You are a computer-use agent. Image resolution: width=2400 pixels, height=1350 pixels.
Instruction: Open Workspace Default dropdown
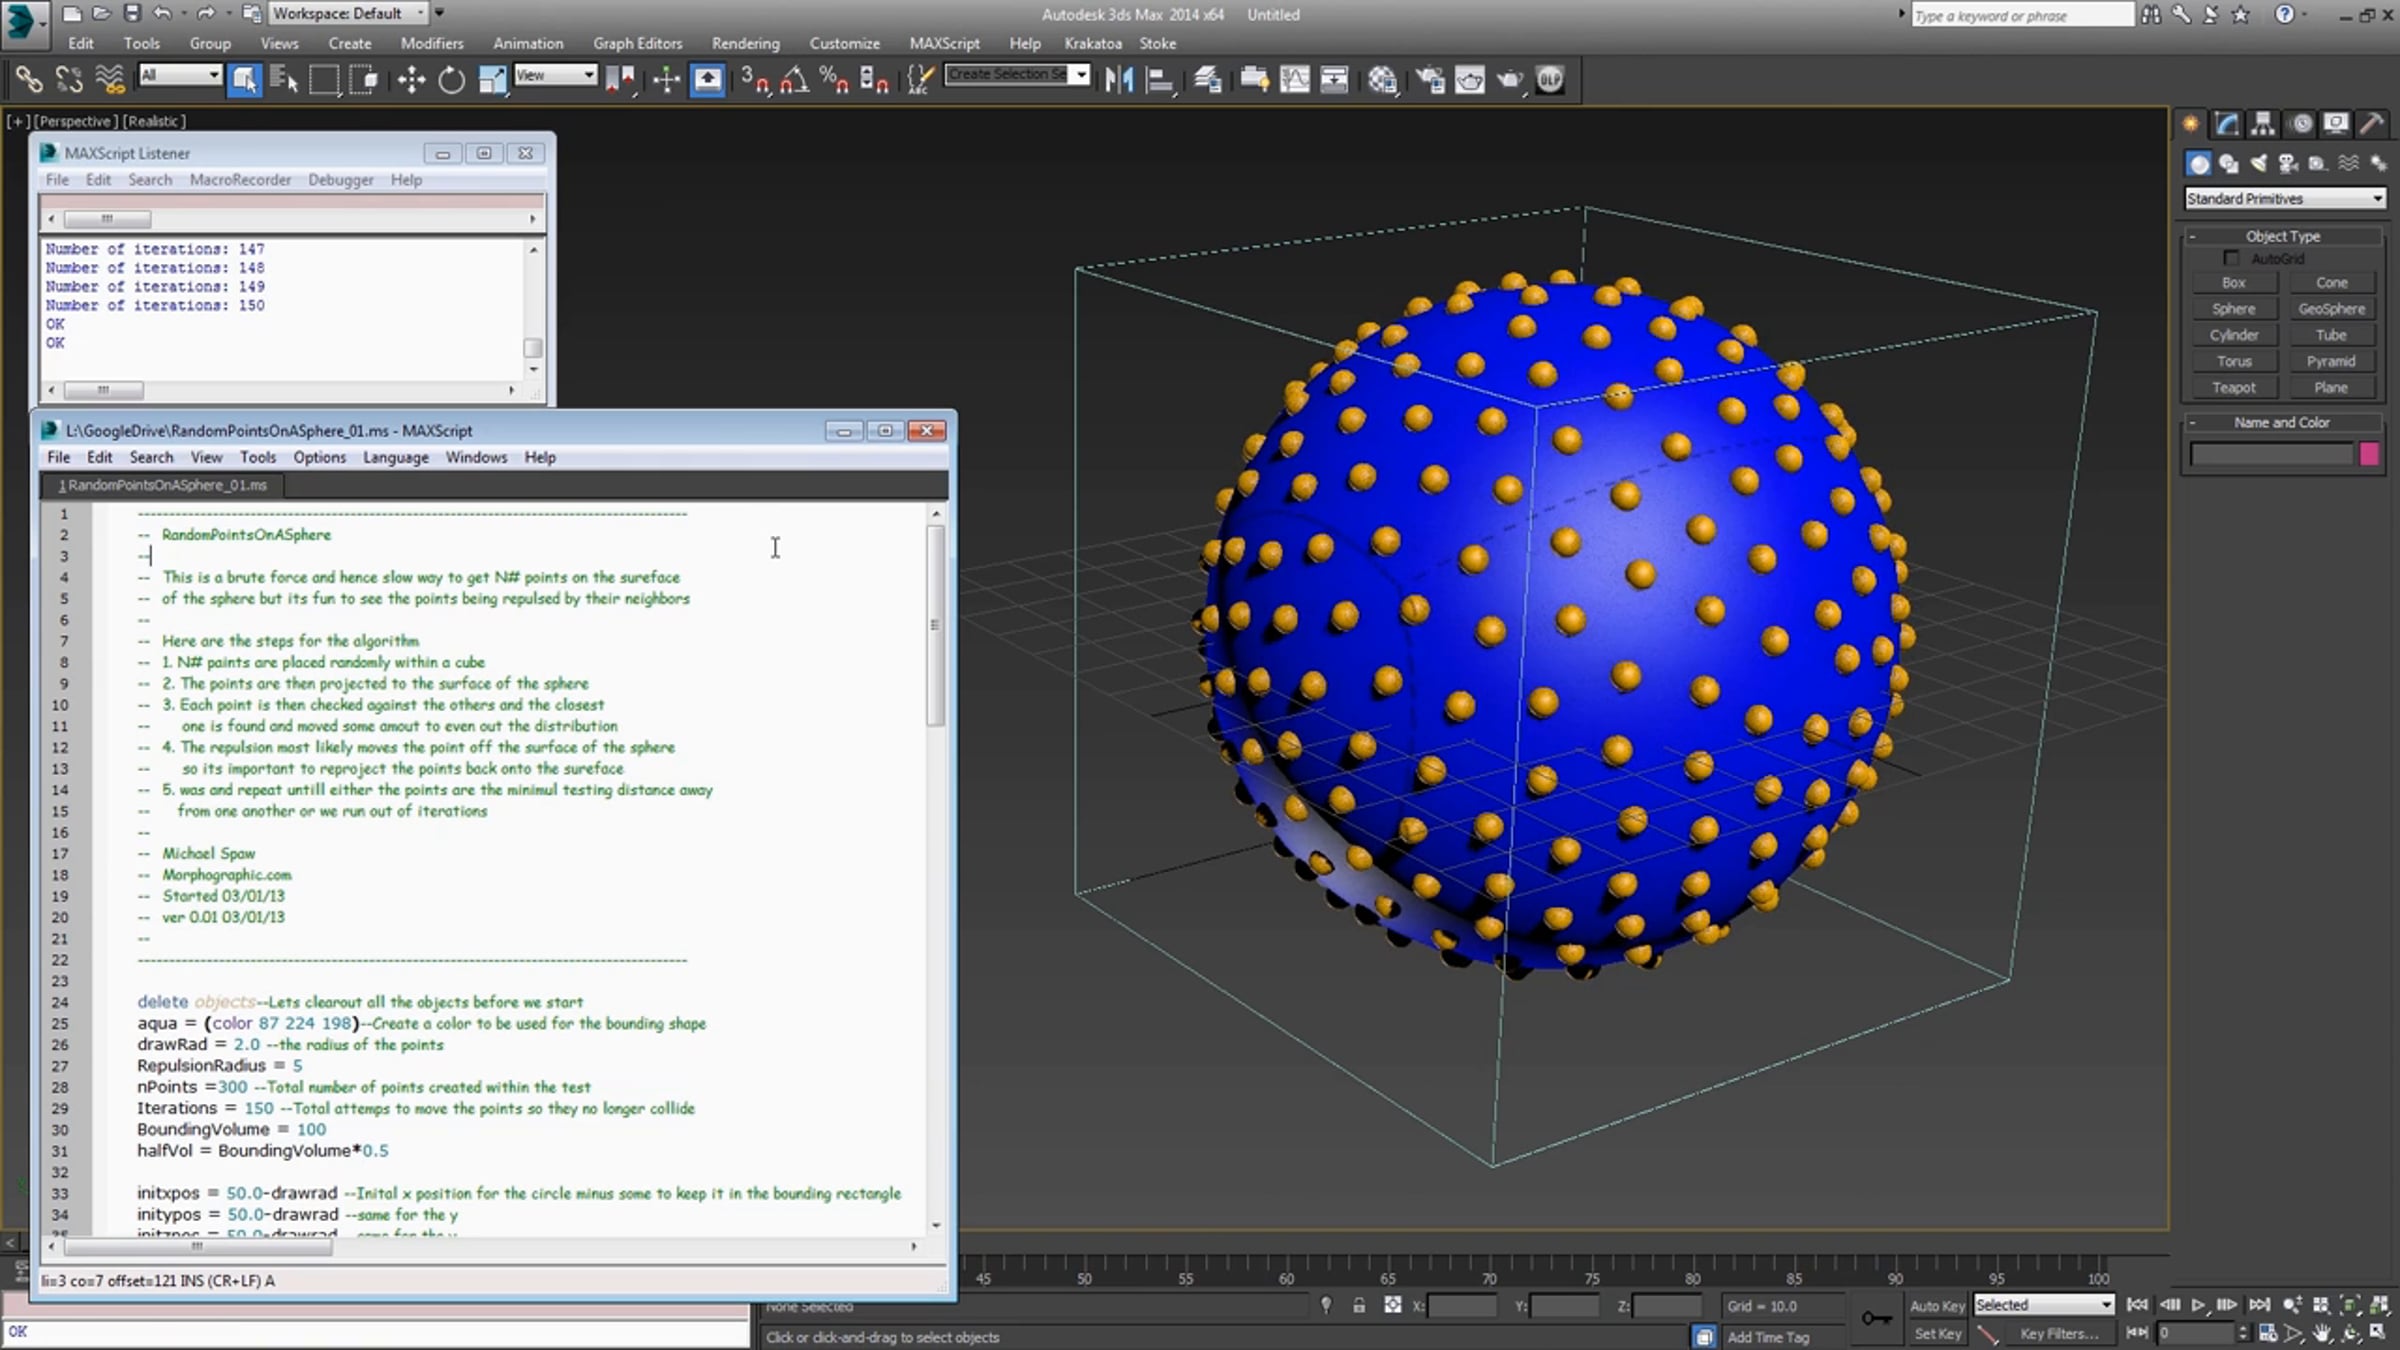click(348, 14)
